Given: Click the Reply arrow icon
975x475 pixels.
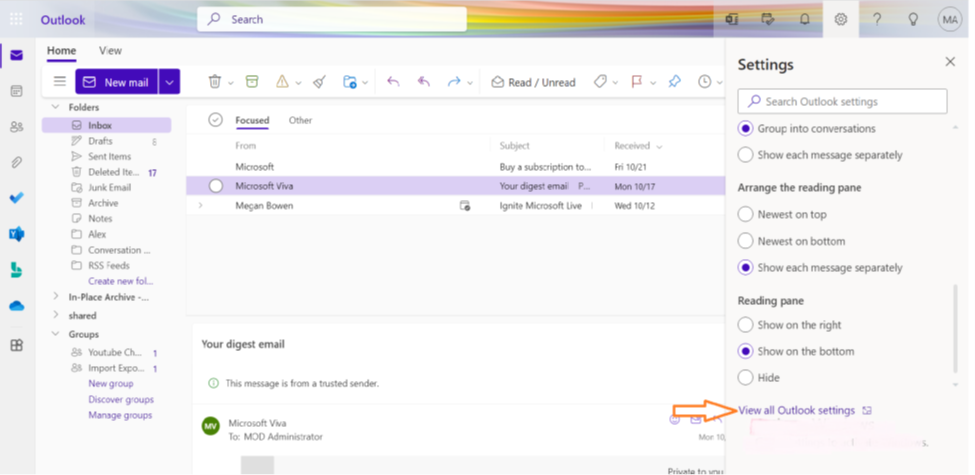Looking at the screenshot, I should coord(393,81).
